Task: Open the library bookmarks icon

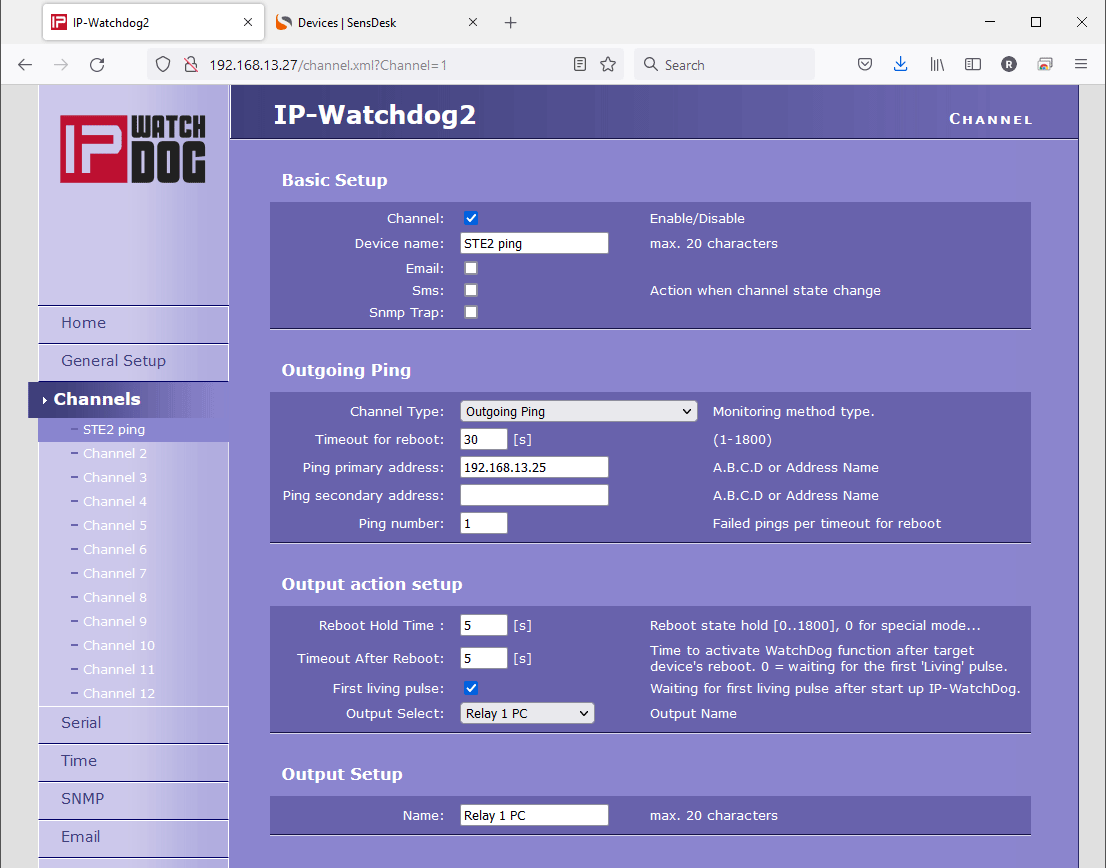Action: tap(937, 65)
